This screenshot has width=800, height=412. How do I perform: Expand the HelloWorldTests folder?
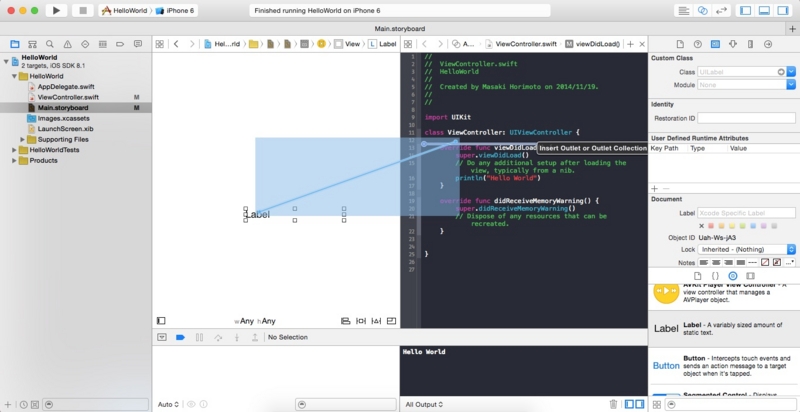(14, 150)
